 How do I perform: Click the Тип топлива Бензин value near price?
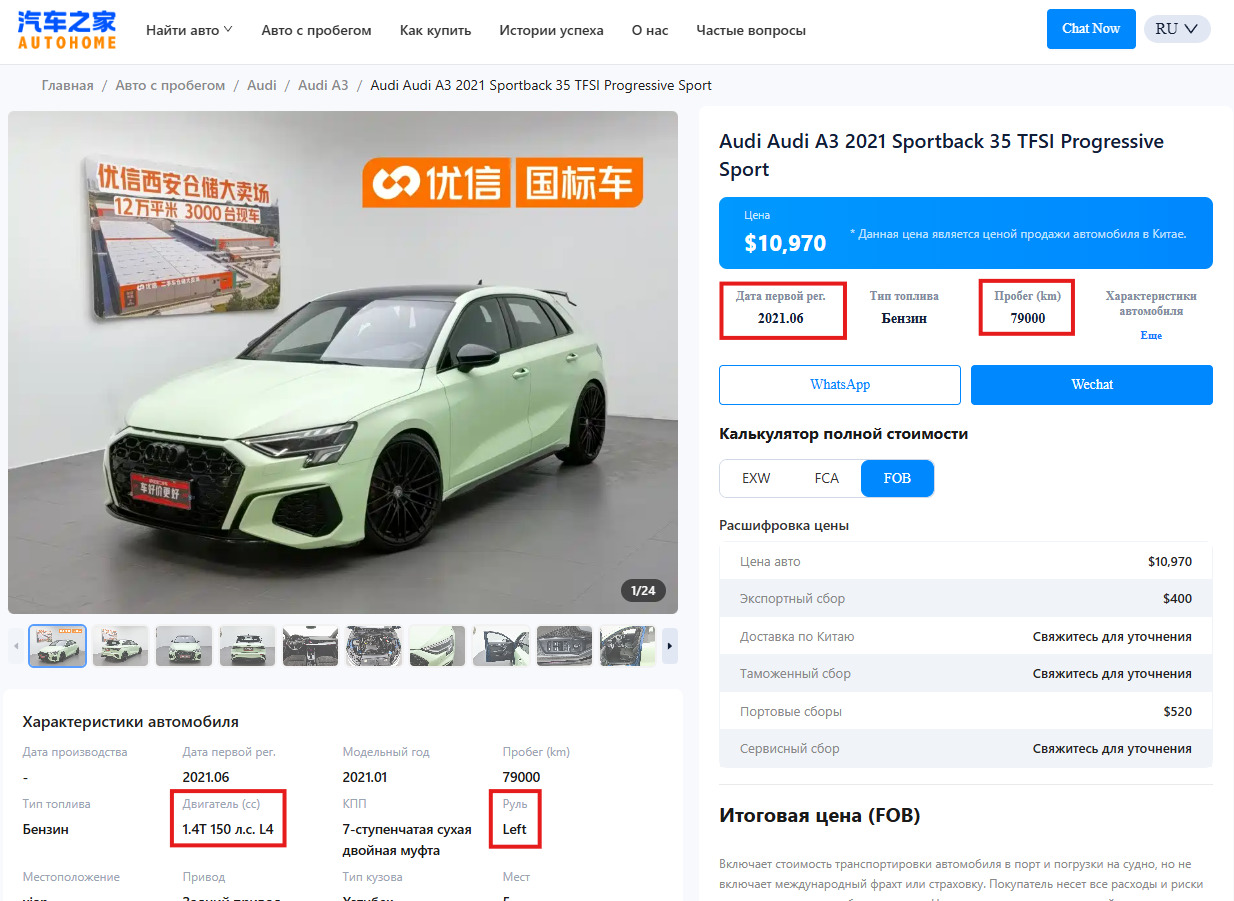pyautogui.click(x=904, y=318)
